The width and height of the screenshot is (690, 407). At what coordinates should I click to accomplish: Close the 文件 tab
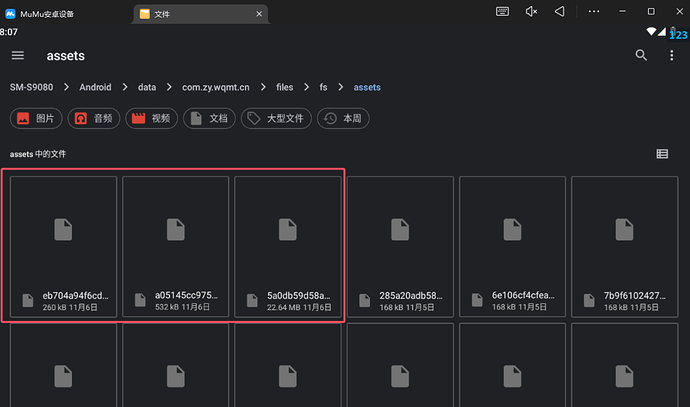pos(258,14)
